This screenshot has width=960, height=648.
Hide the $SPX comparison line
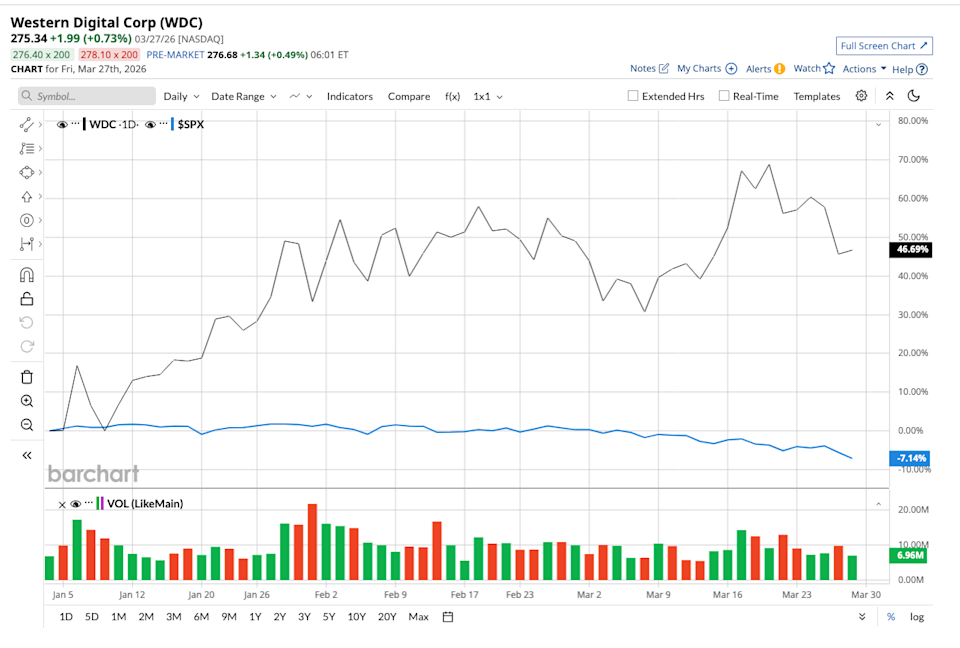pos(152,124)
